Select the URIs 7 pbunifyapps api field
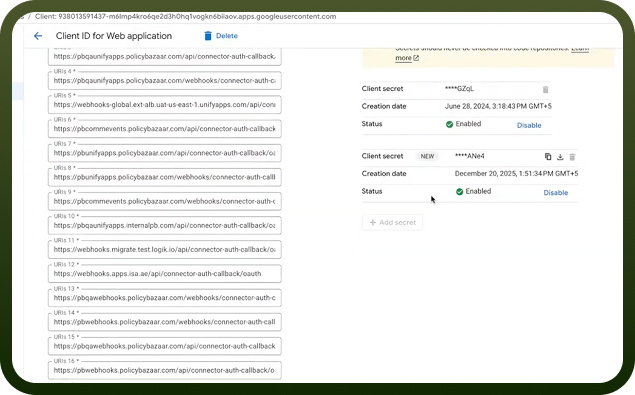The width and height of the screenshot is (635, 395). [x=164, y=153]
